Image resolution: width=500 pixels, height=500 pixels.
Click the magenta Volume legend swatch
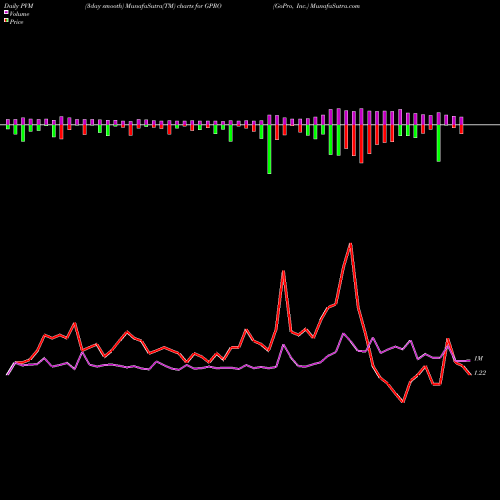point(6,13)
